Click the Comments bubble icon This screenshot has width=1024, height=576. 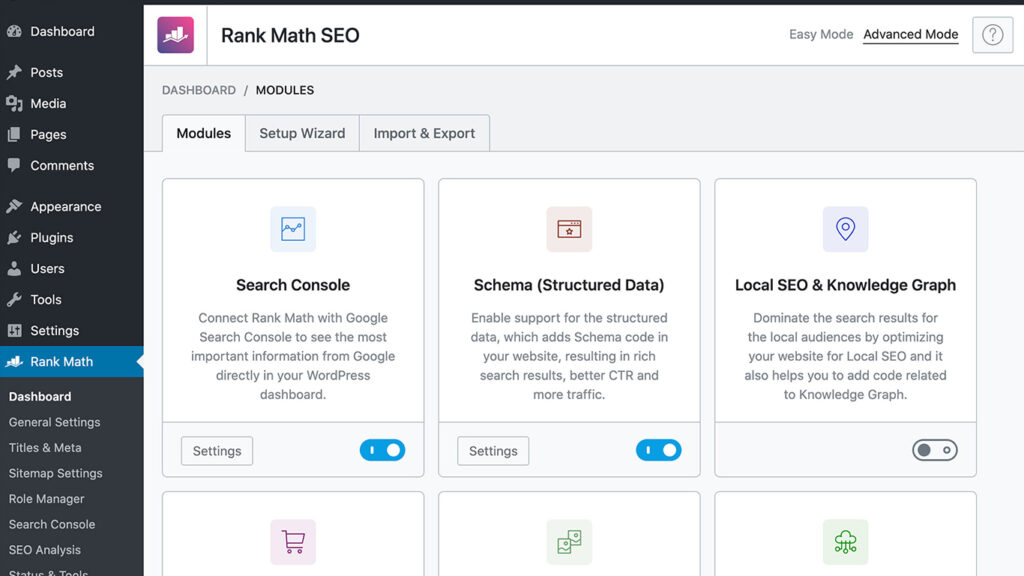(x=14, y=165)
